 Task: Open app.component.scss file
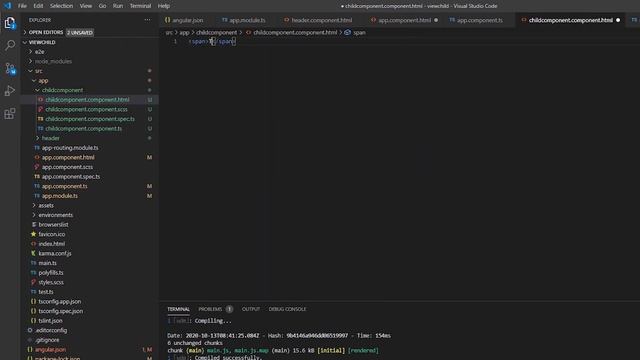pyautogui.click(x=67, y=167)
